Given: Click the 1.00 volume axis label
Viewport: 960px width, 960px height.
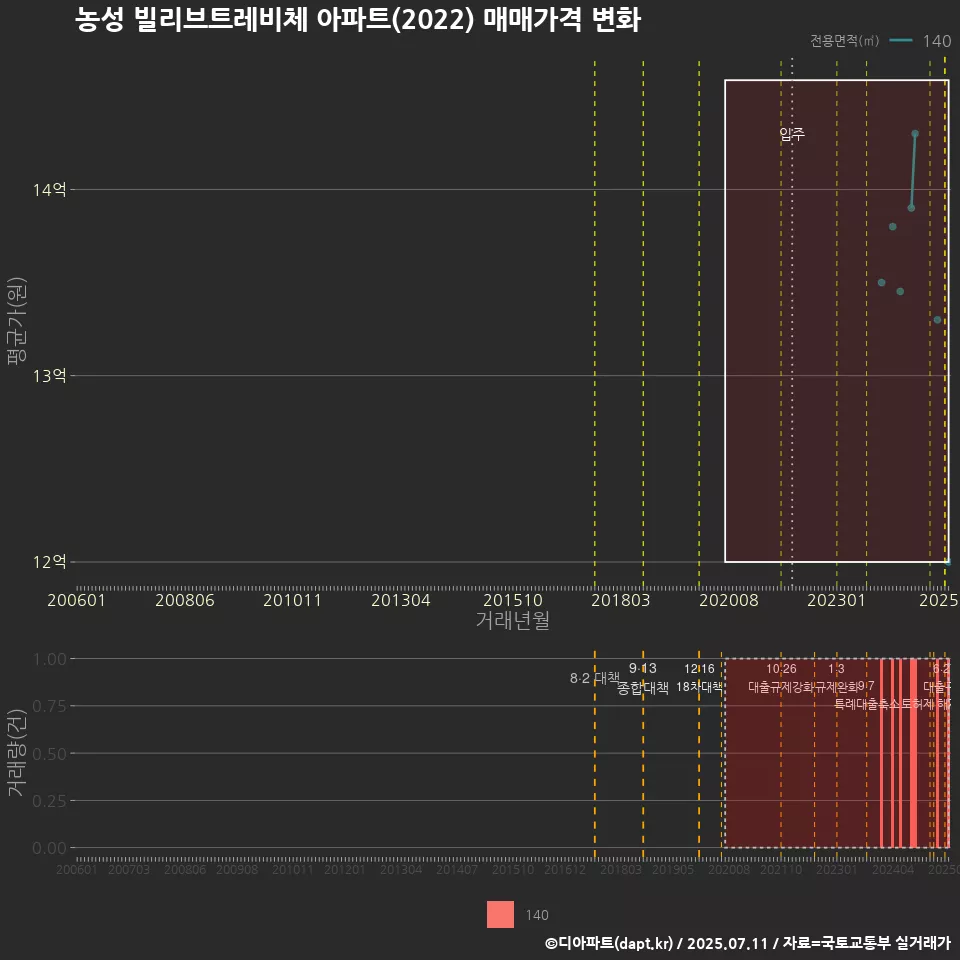Looking at the screenshot, I should pyautogui.click(x=50, y=659).
